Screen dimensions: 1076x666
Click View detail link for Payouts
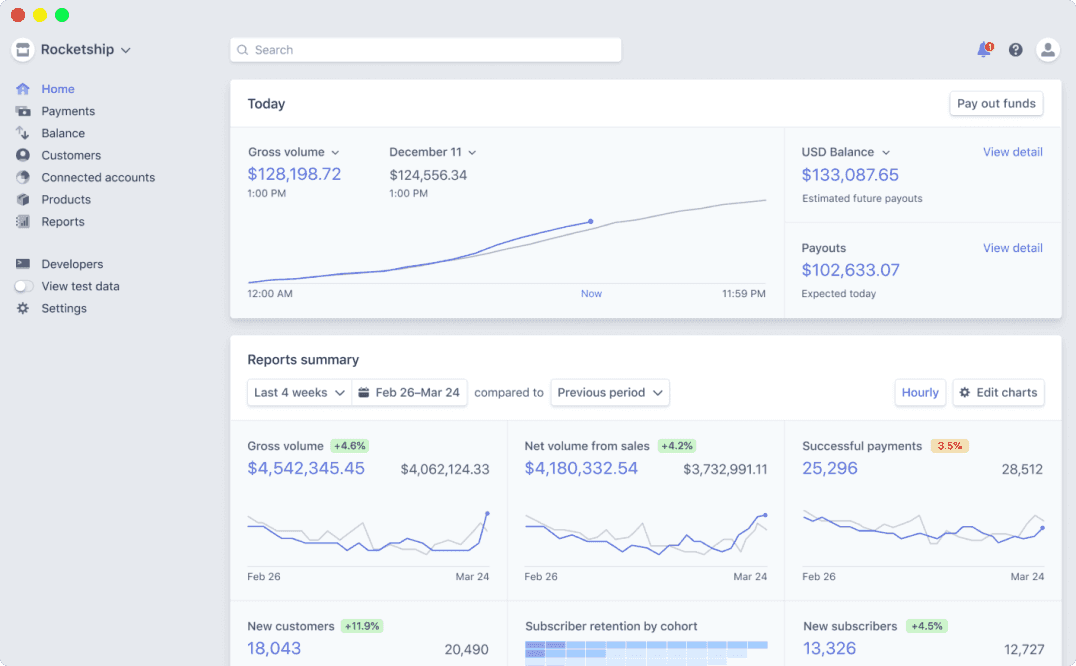point(1012,248)
